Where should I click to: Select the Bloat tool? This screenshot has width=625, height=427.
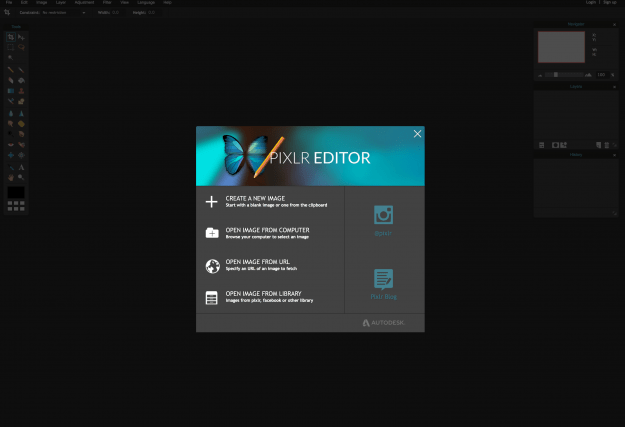click(x=11, y=155)
